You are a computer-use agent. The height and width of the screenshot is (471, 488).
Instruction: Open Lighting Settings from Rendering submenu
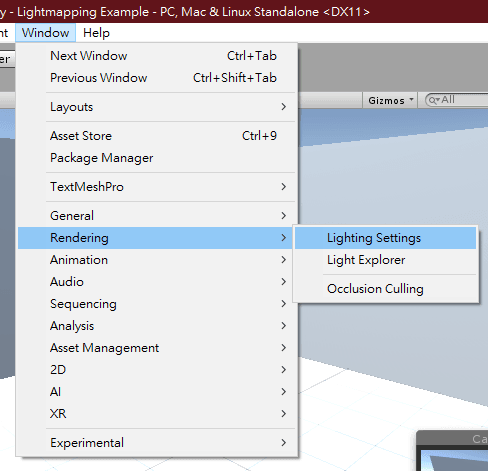point(385,238)
